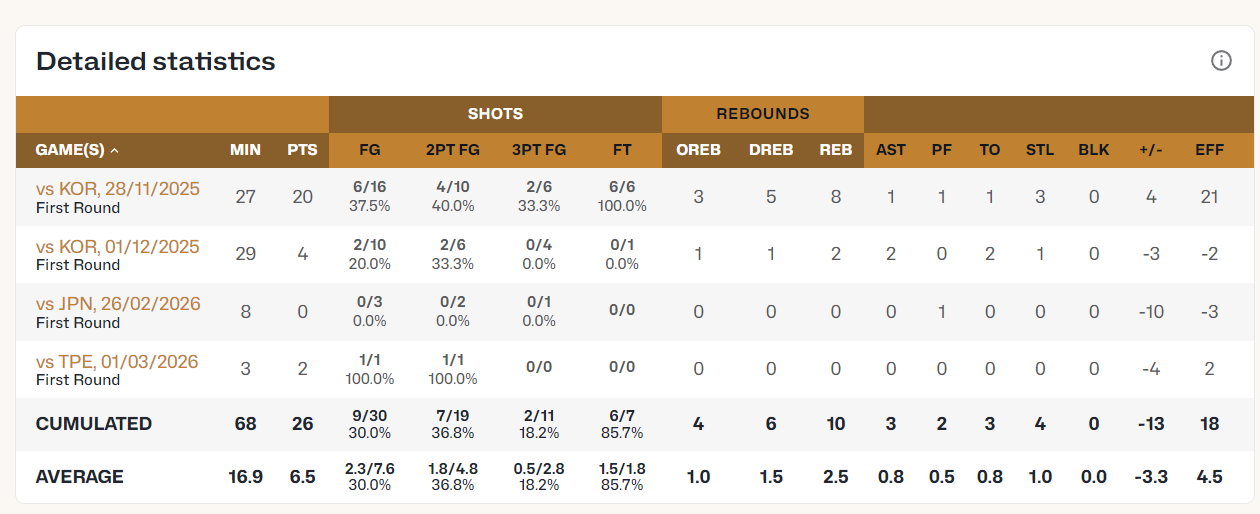Open the info icon beside Detailed statistics
Viewport: 1260px width, 514px height.
click(1221, 61)
